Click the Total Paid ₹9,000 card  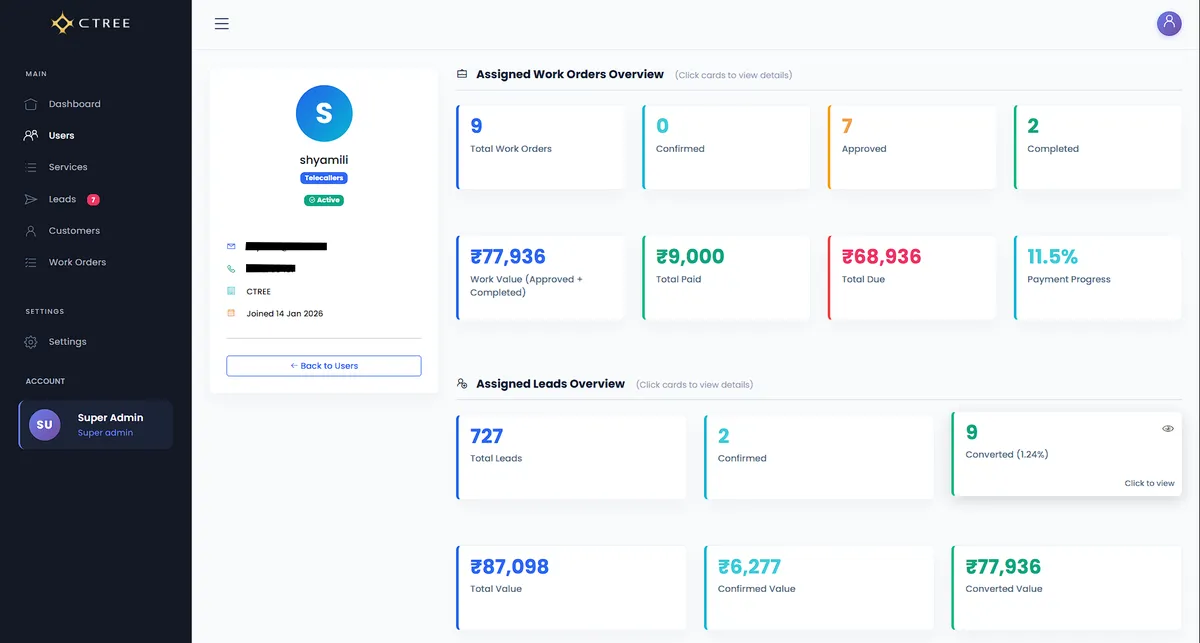pyautogui.click(x=726, y=278)
